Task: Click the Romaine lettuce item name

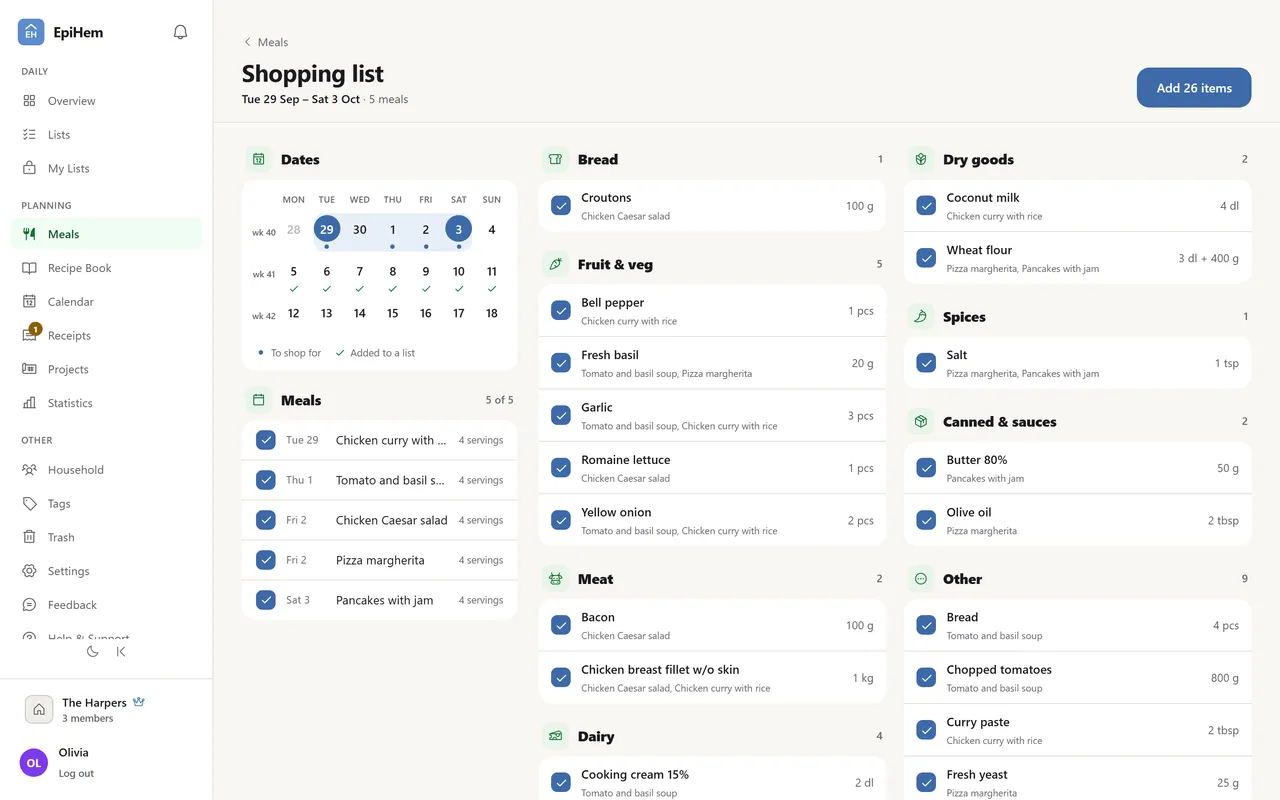Action: coord(626,460)
